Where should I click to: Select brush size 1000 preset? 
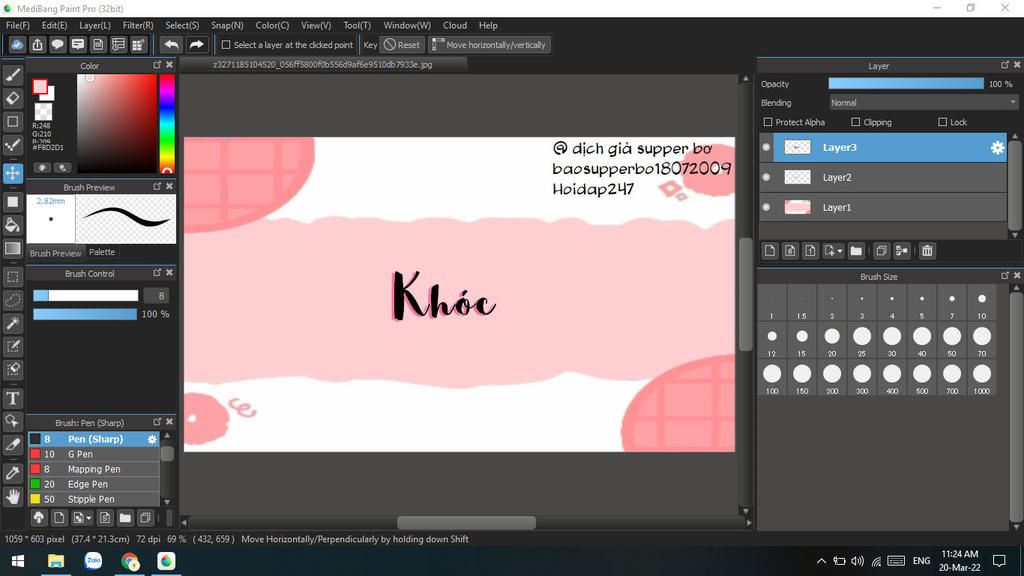pos(982,379)
